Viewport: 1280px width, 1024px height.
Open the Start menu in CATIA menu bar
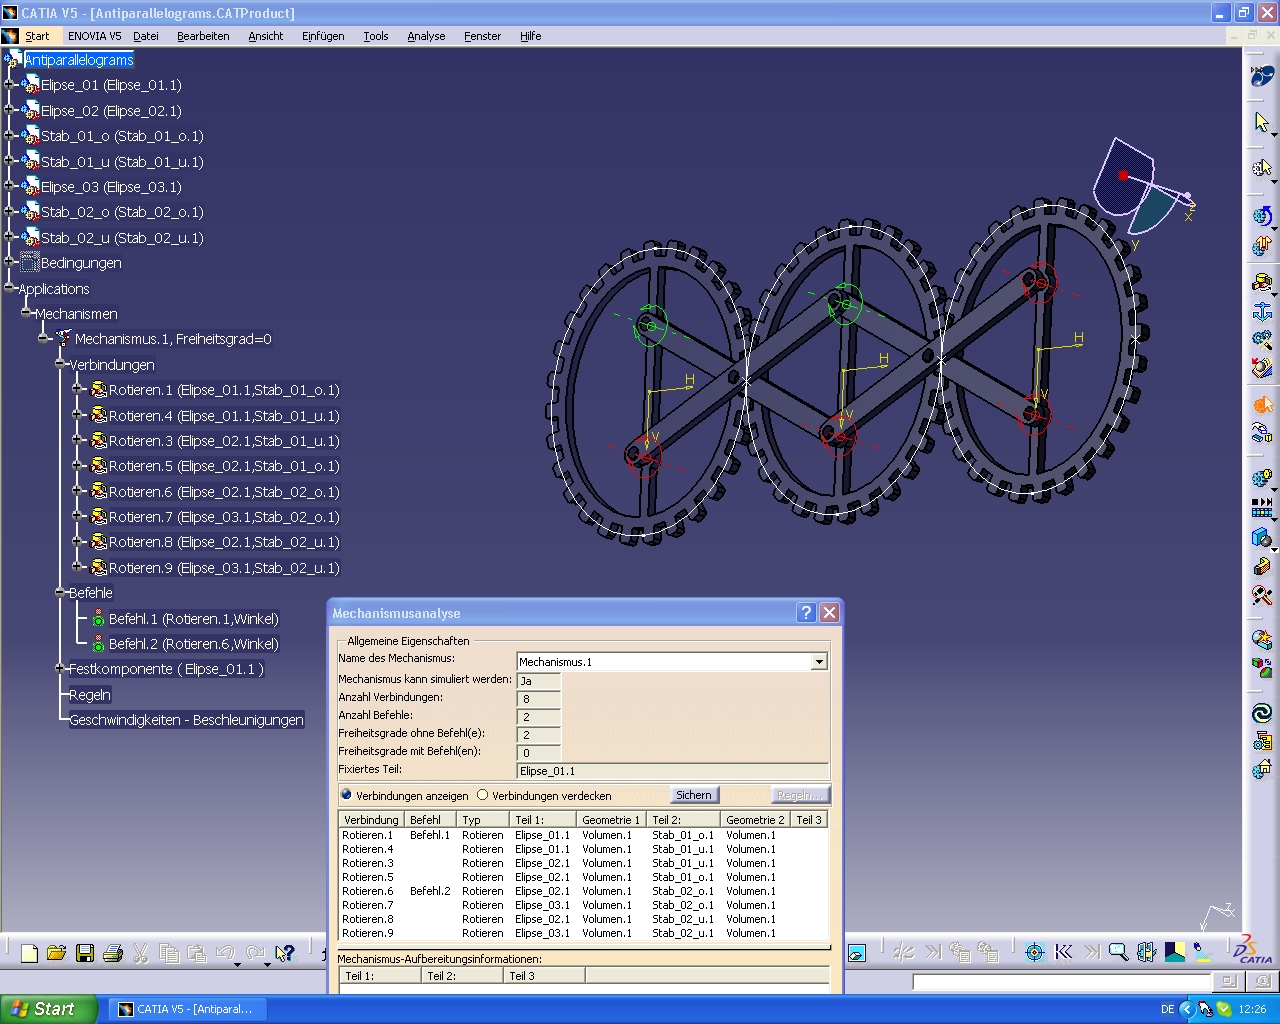(37, 36)
